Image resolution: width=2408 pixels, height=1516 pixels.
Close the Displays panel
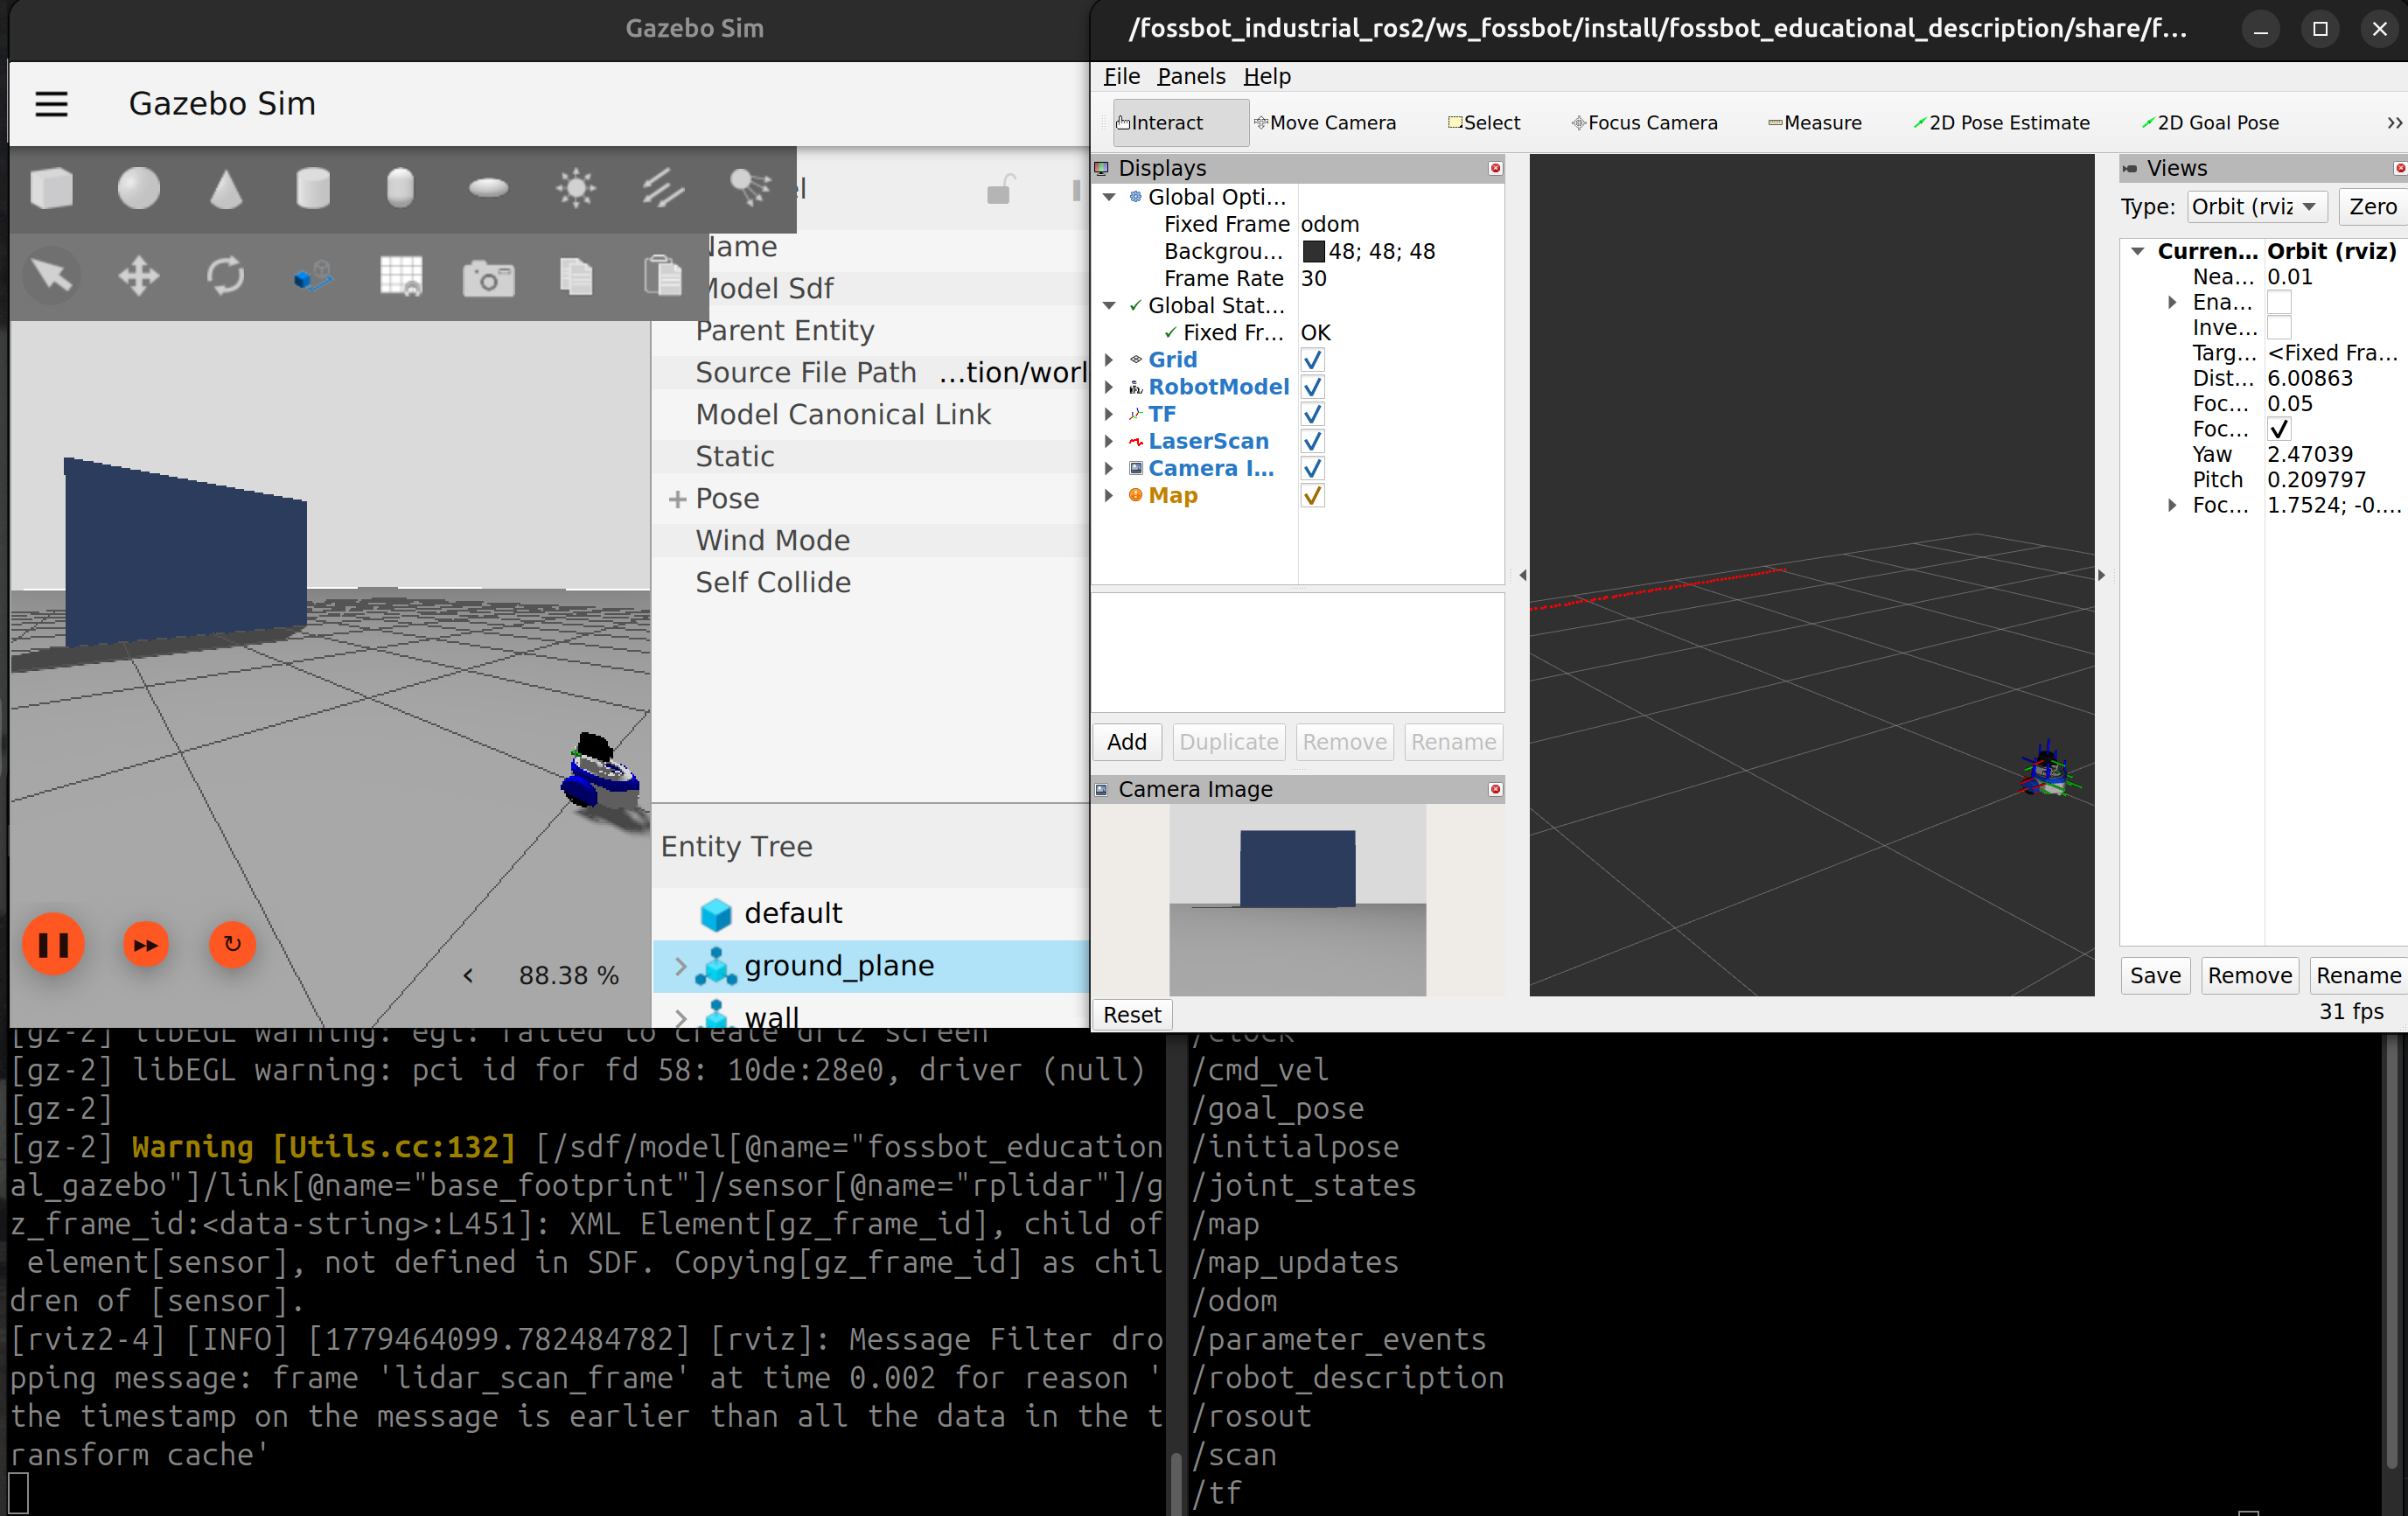tap(1495, 168)
